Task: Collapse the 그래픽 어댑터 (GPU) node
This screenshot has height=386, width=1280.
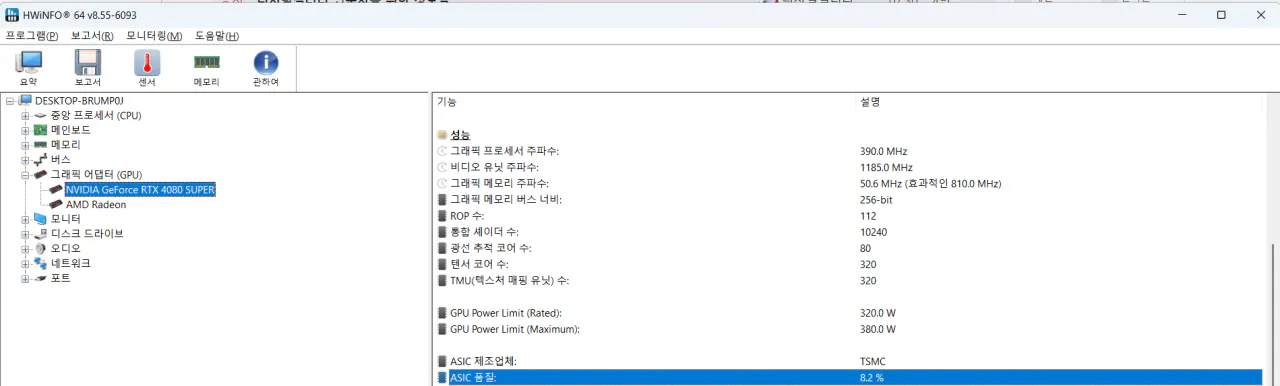Action: pyautogui.click(x=25, y=174)
